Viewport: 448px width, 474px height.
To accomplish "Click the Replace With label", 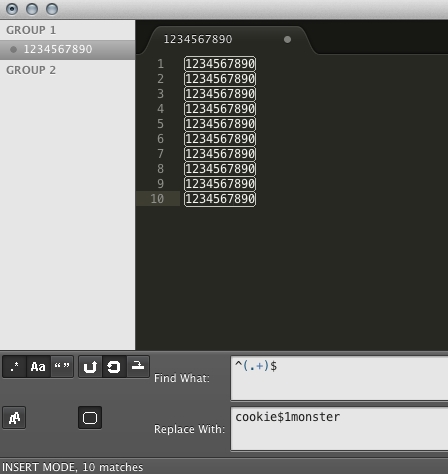I will pyautogui.click(x=189, y=429).
